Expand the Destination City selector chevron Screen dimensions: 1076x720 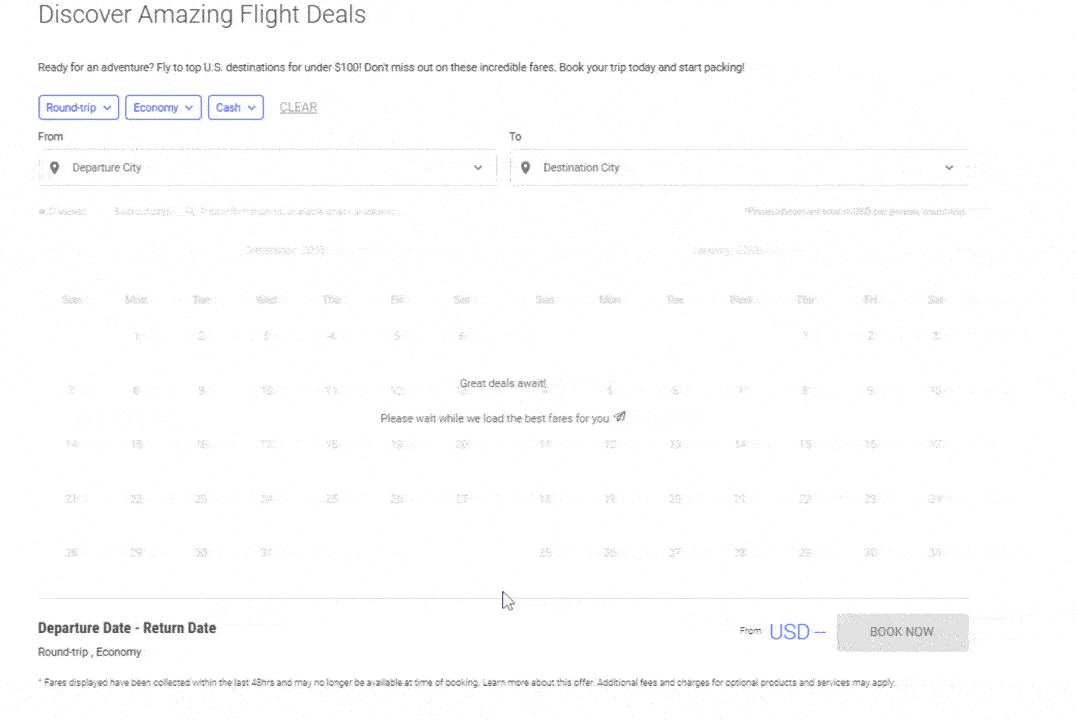[x=948, y=167]
